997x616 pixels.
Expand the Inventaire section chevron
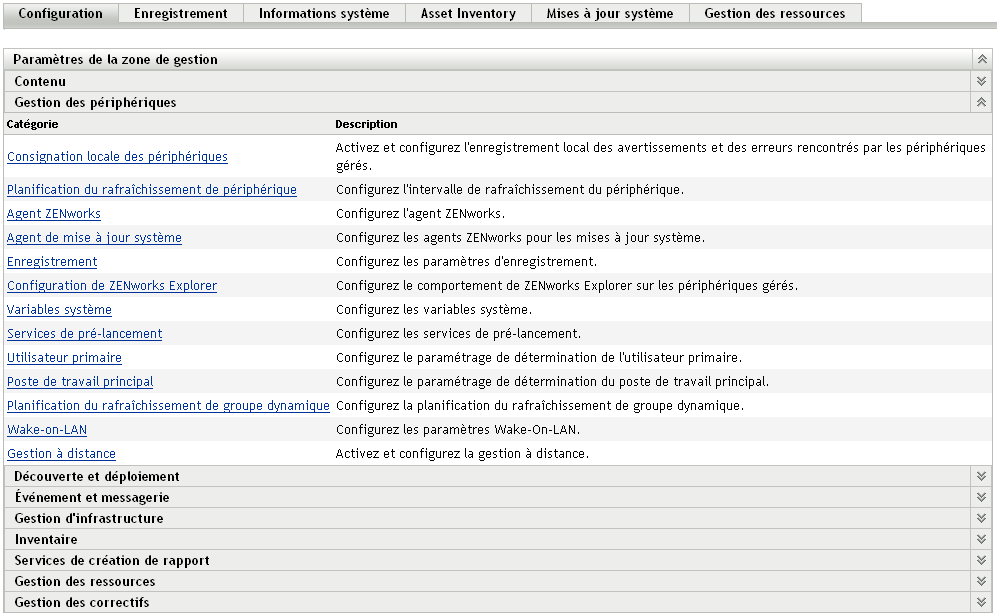981,540
